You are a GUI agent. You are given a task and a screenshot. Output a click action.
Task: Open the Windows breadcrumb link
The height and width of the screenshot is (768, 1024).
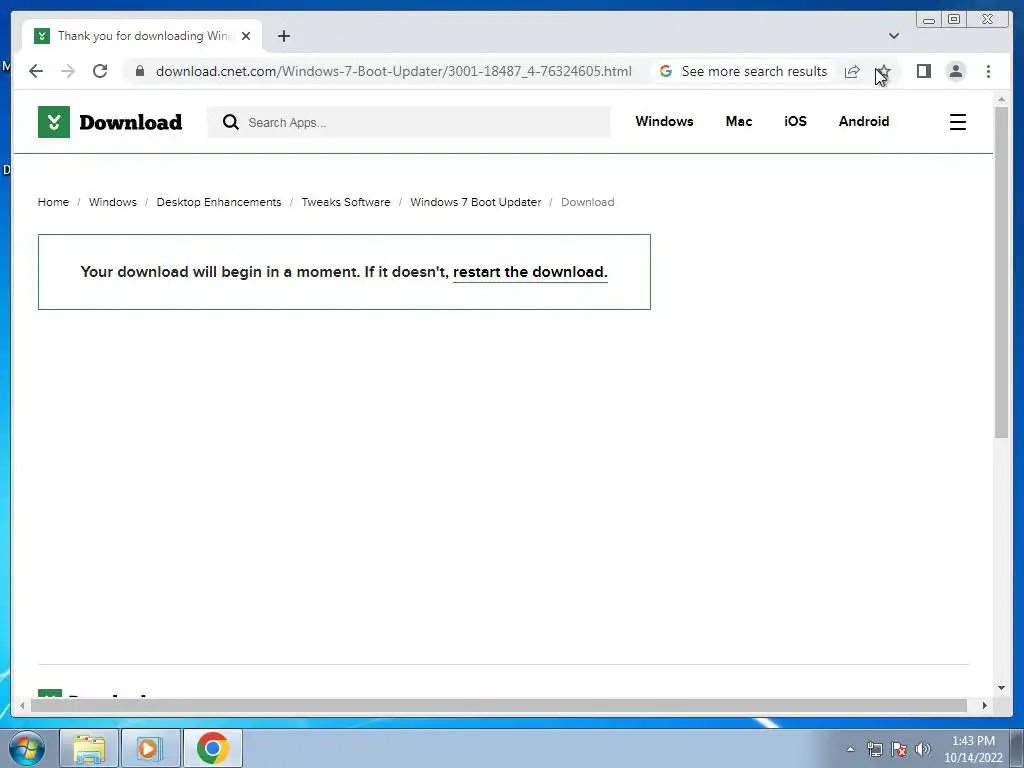tap(113, 202)
